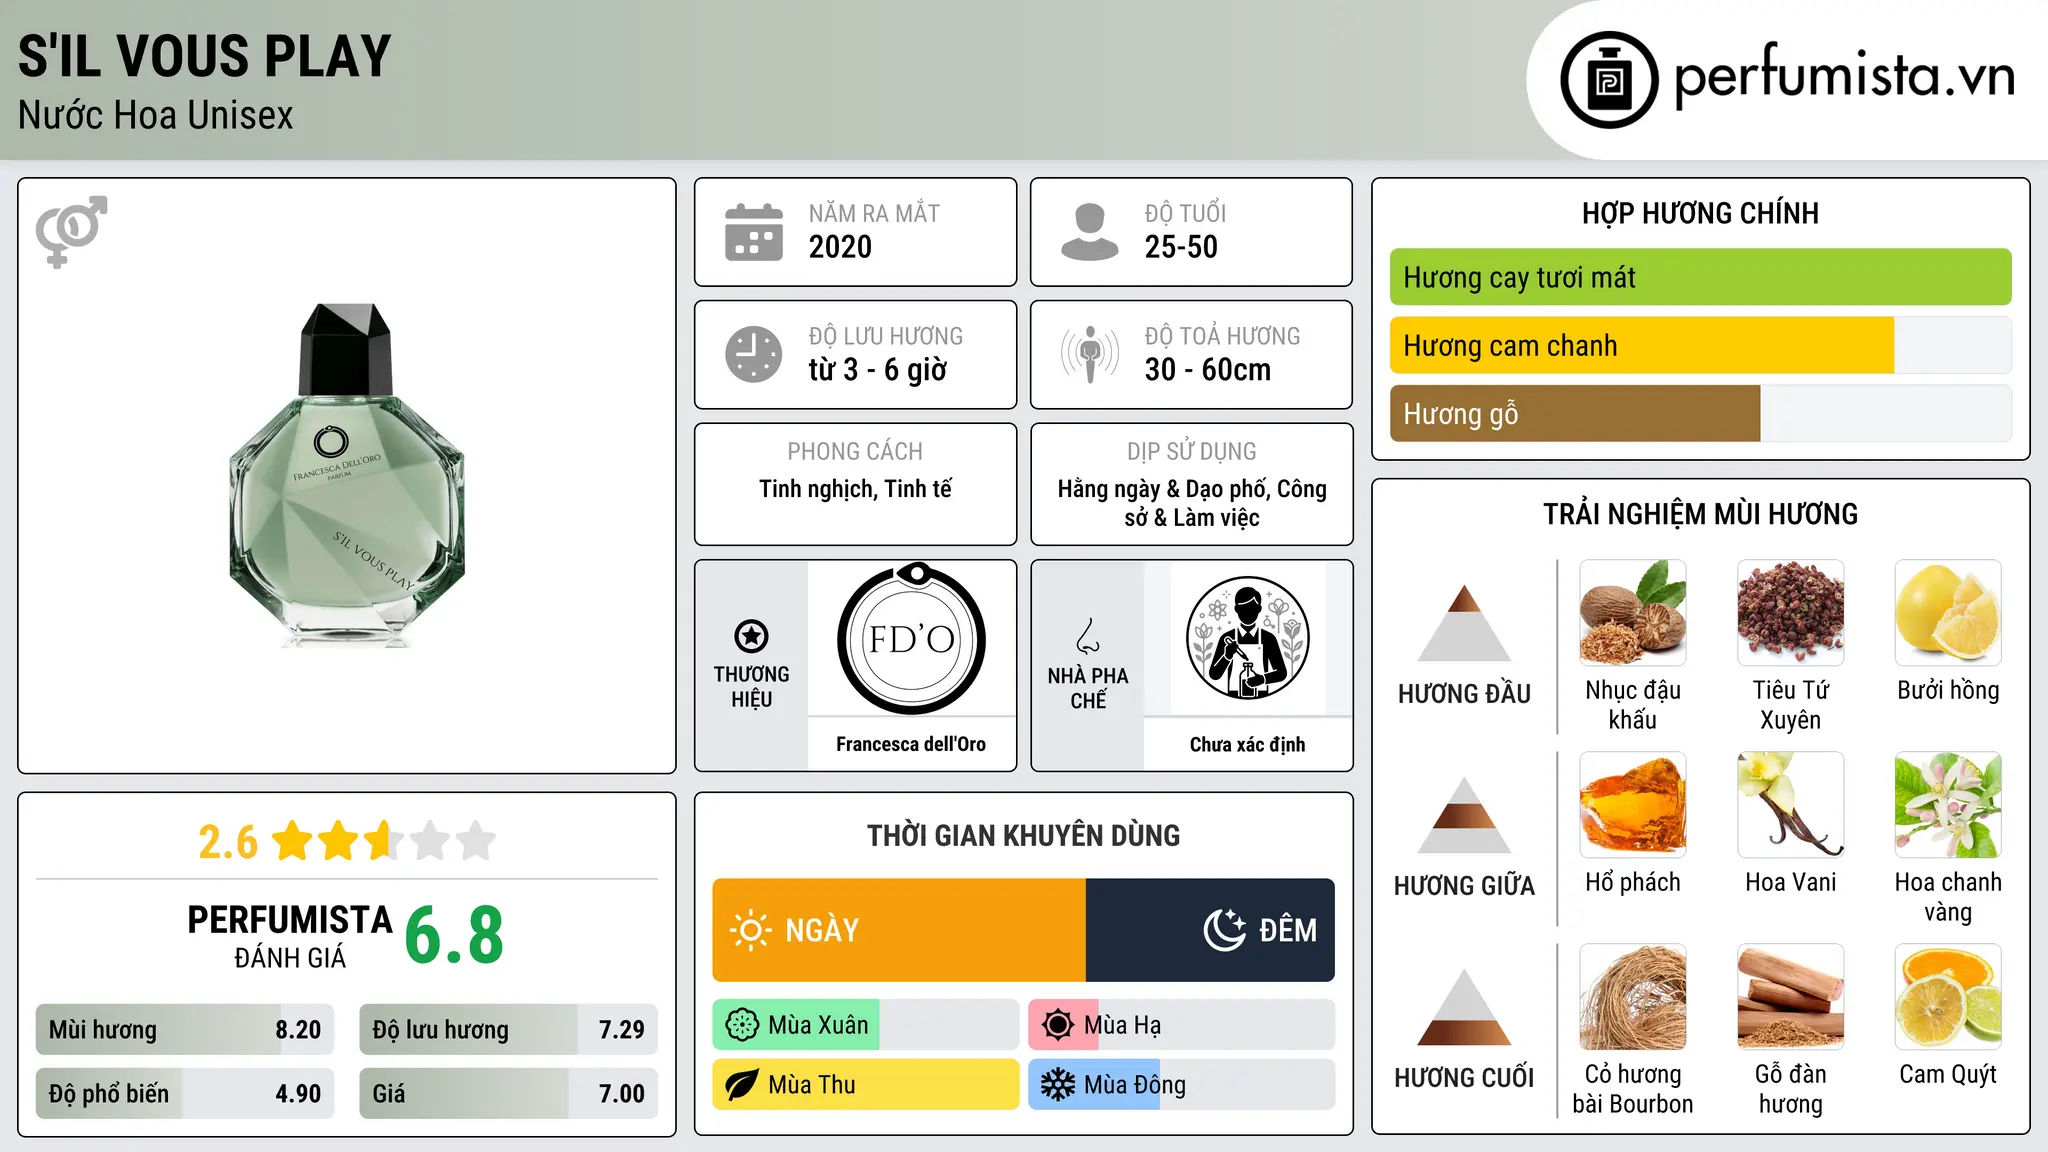Click the star rating icons next to 2.6
This screenshot has width=2048, height=1152.
coord(384,842)
